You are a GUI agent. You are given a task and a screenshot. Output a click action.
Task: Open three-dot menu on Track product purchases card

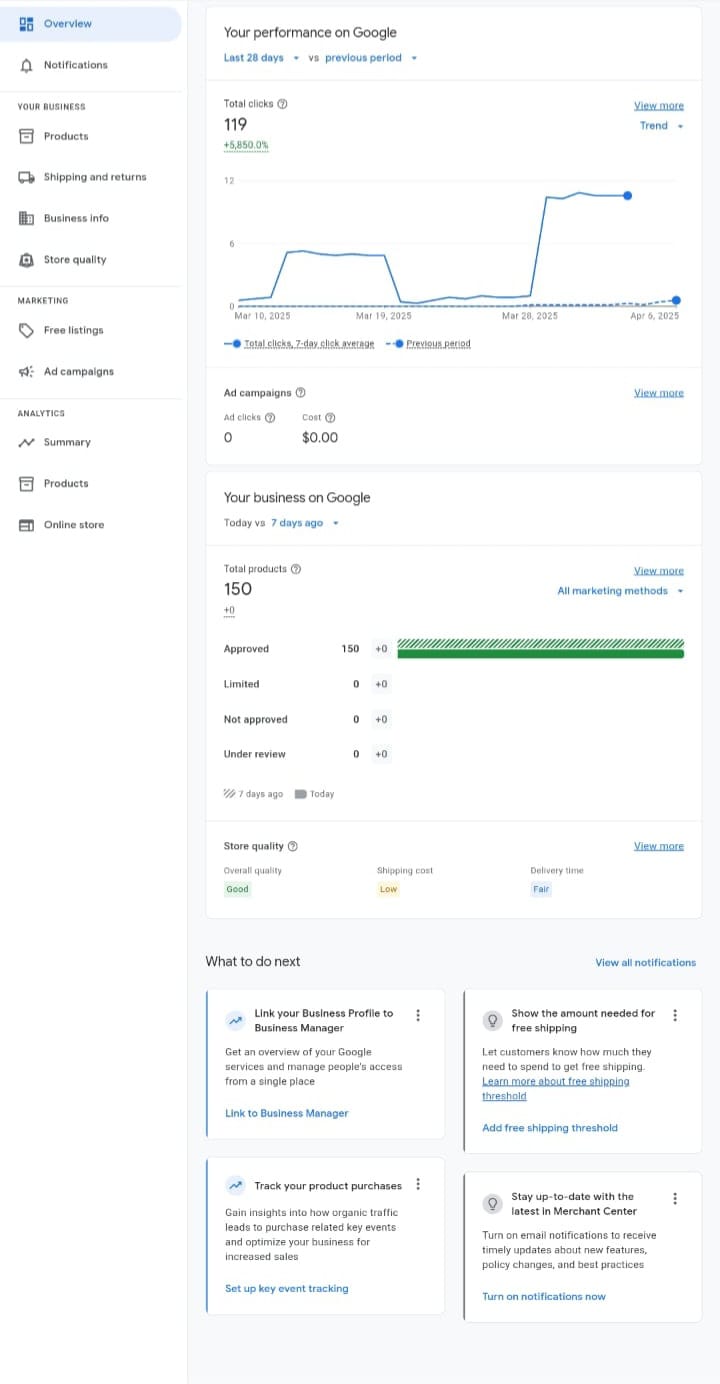point(418,1184)
